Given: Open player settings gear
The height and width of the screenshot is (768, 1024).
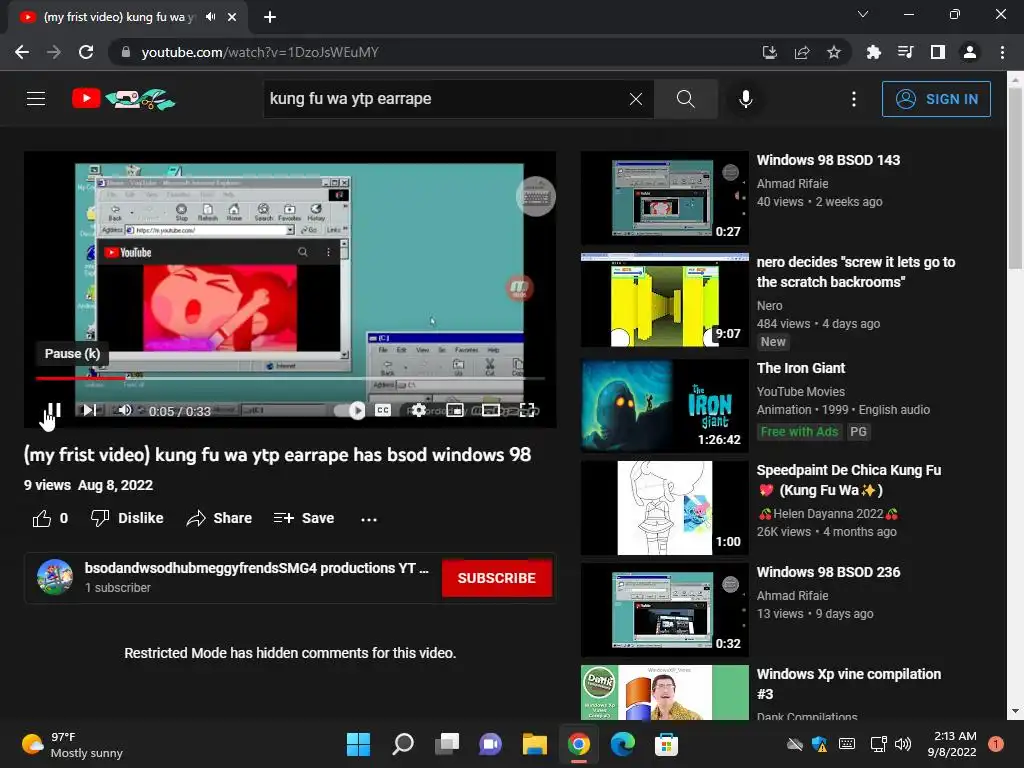Looking at the screenshot, I should coord(419,410).
